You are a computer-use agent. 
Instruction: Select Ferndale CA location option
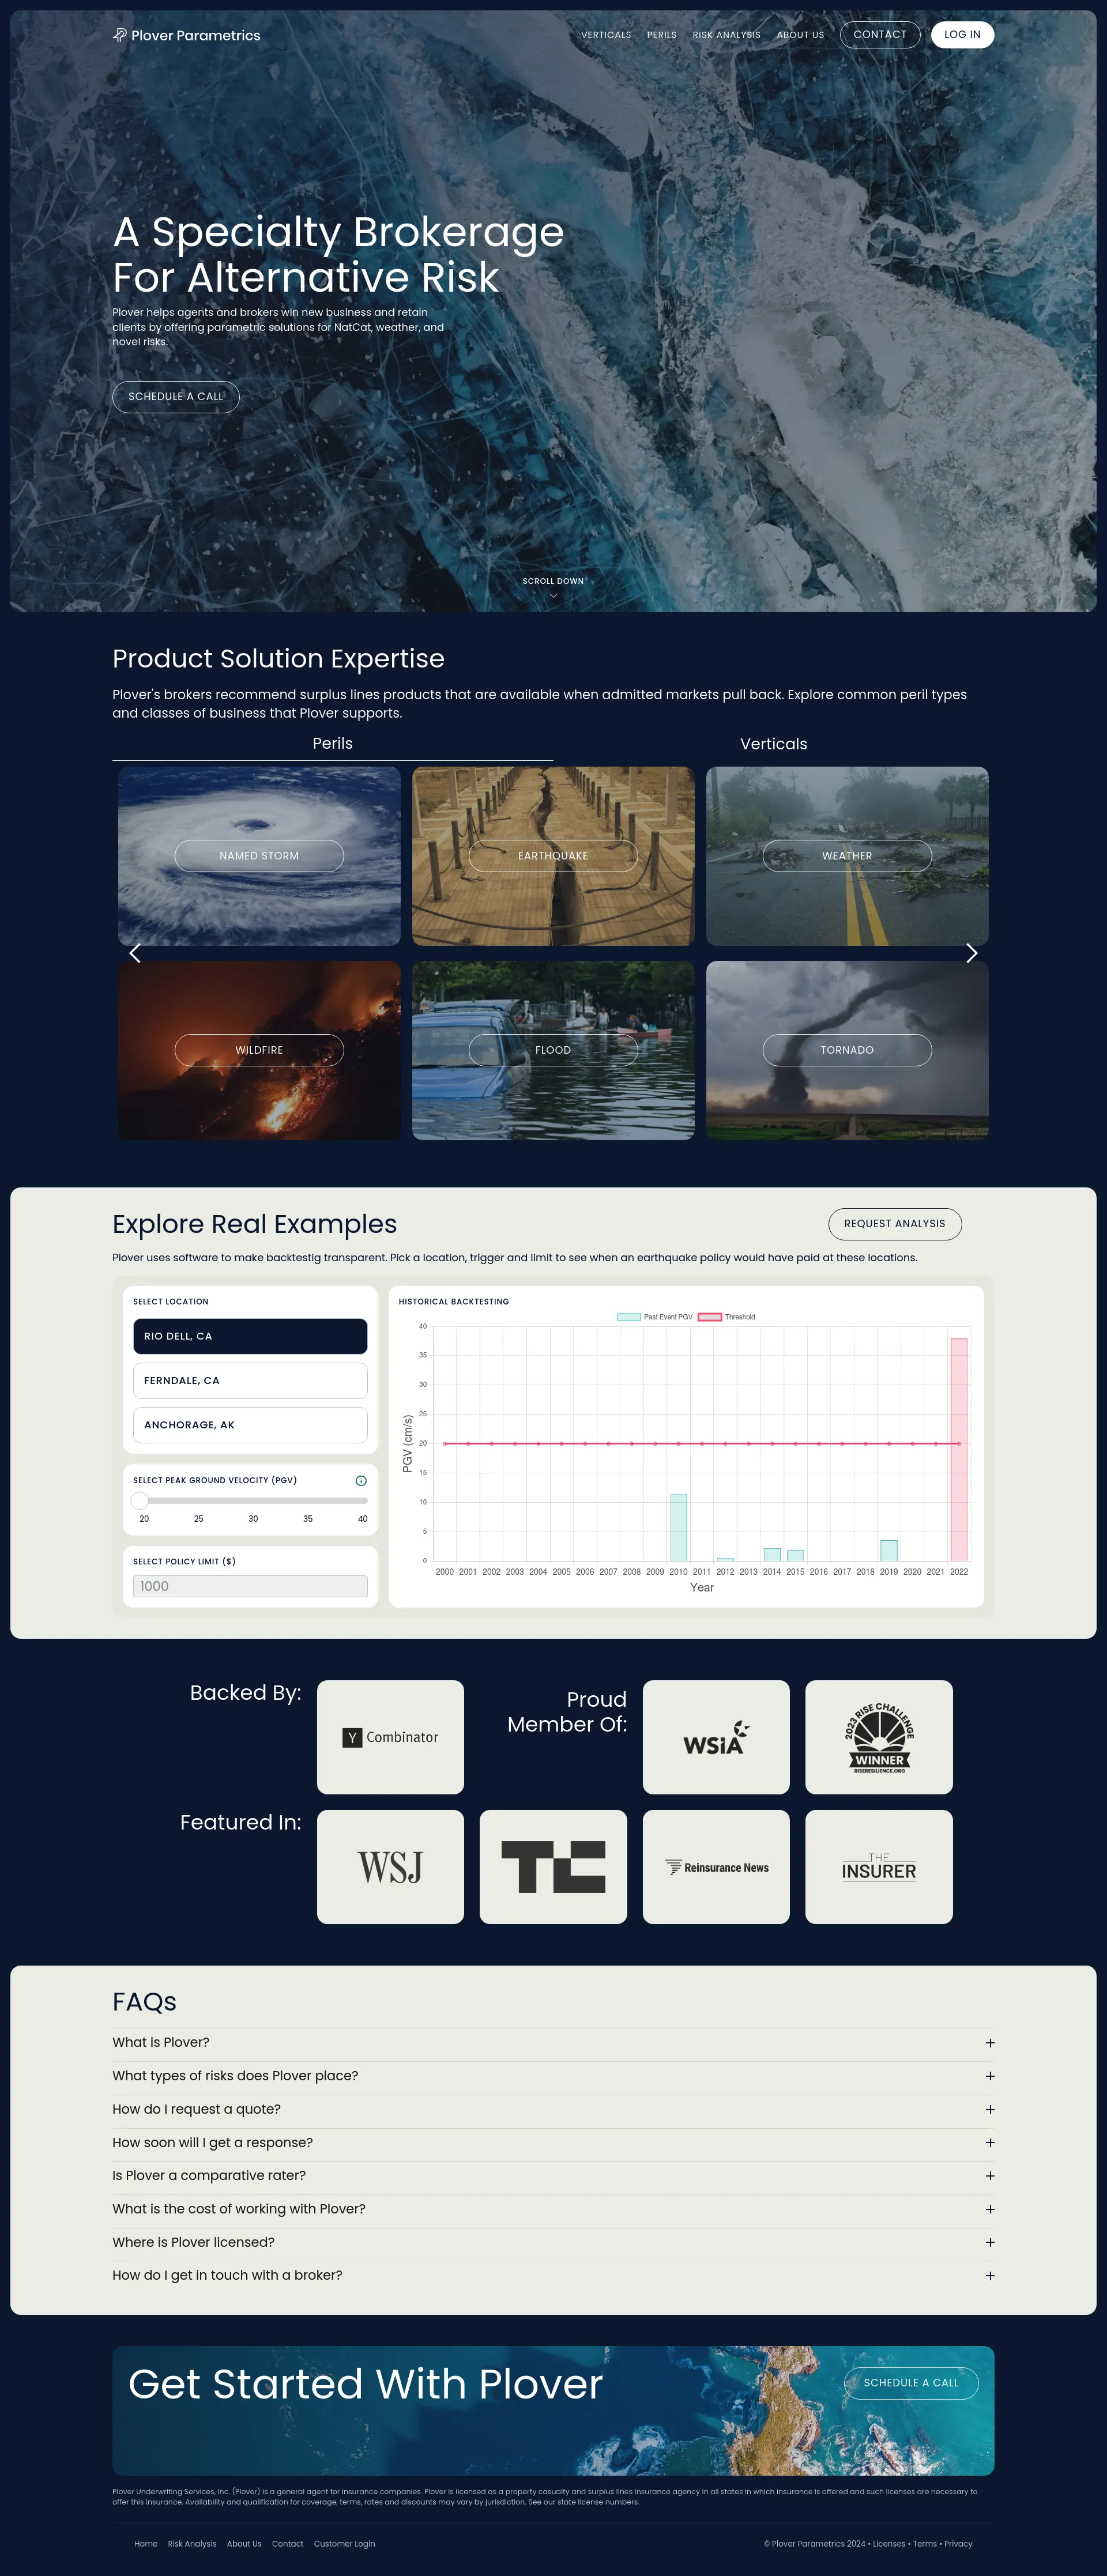tap(250, 1380)
